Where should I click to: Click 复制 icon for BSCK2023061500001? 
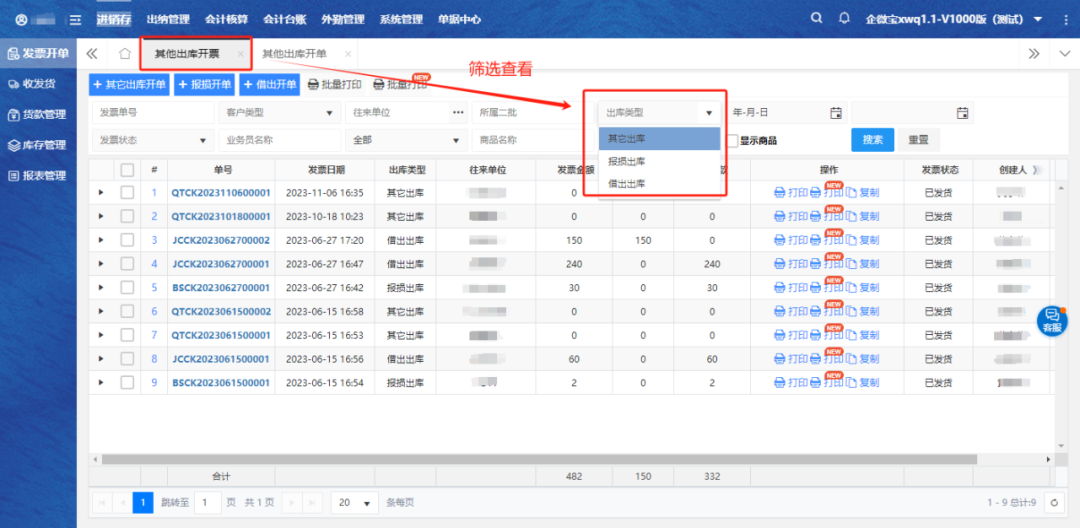[x=851, y=383]
